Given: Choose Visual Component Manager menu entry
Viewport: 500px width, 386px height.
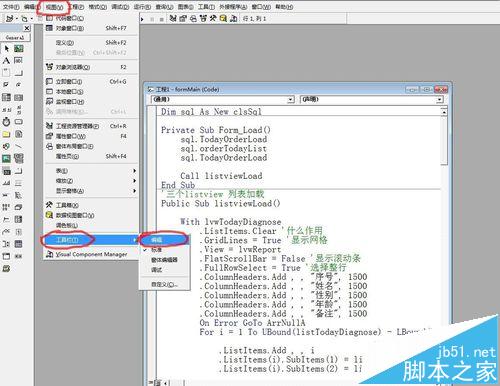Looking at the screenshot, I should pos(91,254).
